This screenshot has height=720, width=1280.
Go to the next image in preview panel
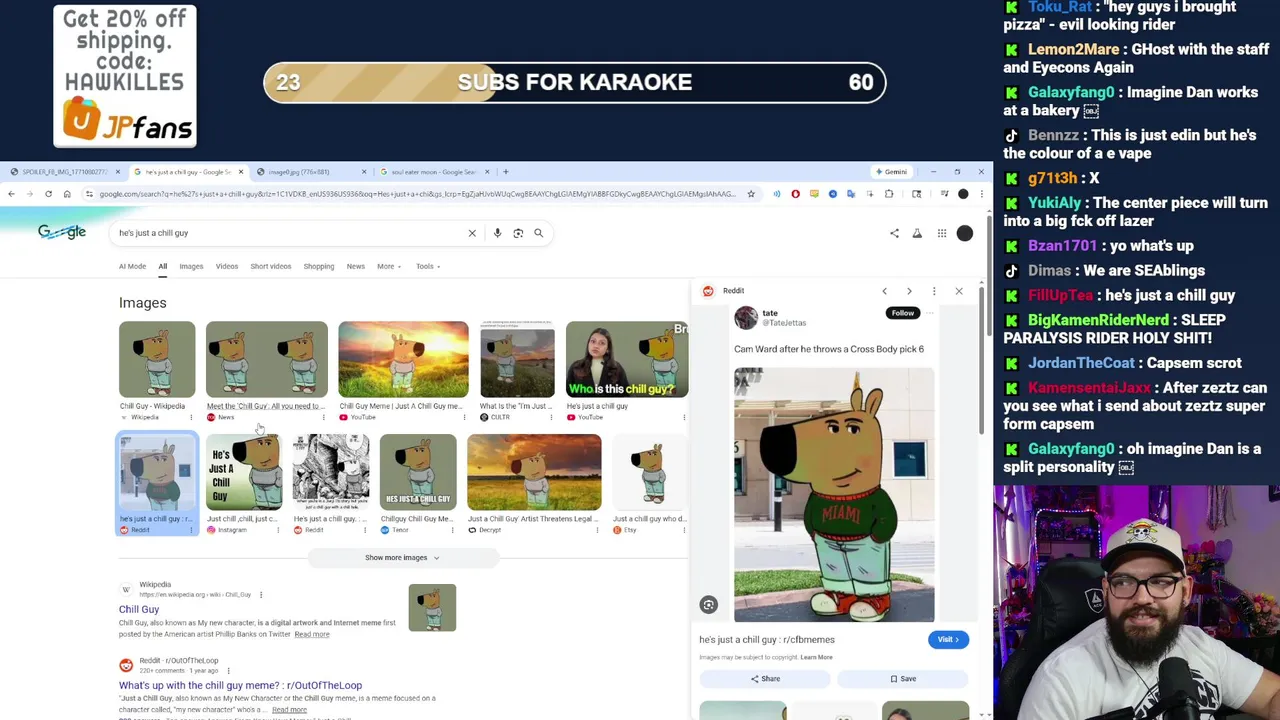pyautogui.click(x=909, y=291)
